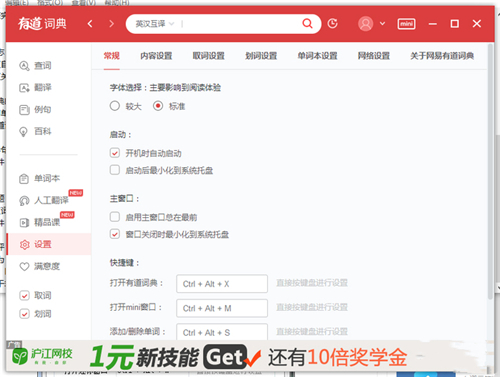500x377 pixels.
Task: Close the Youdao Dictionary window
Action: pos(477,24)
